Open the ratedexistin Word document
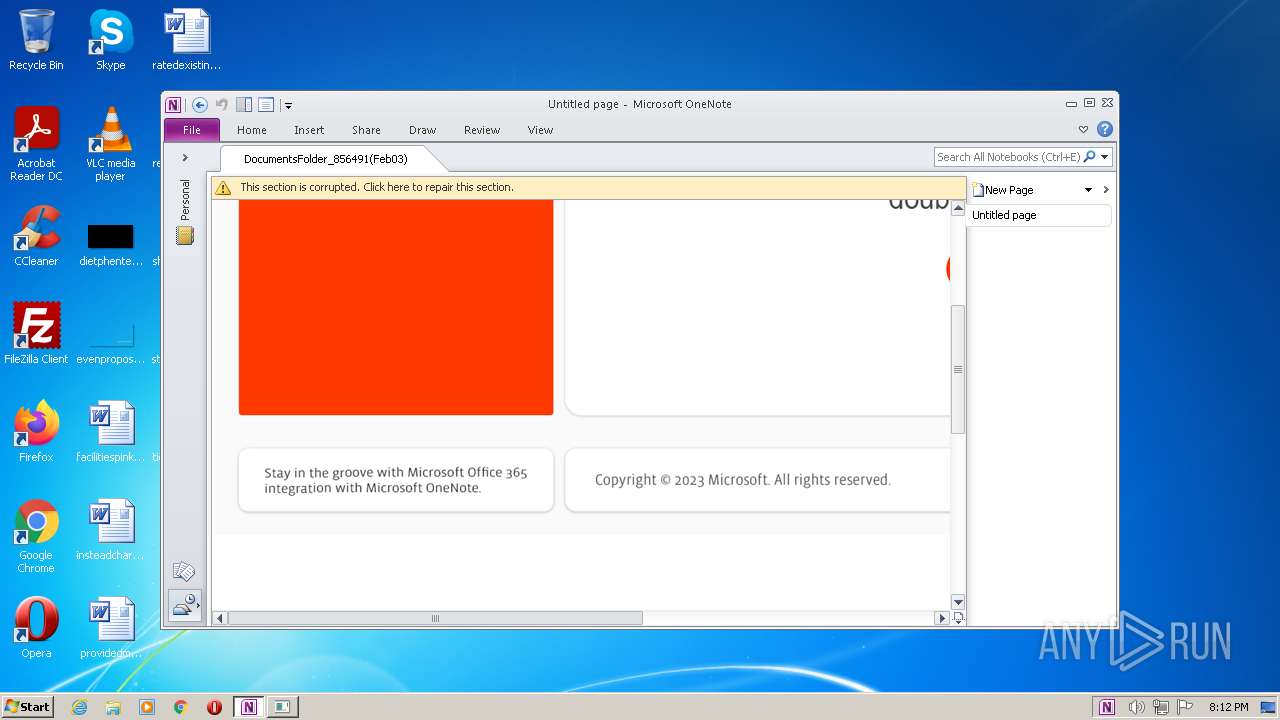 pos(186,40)
